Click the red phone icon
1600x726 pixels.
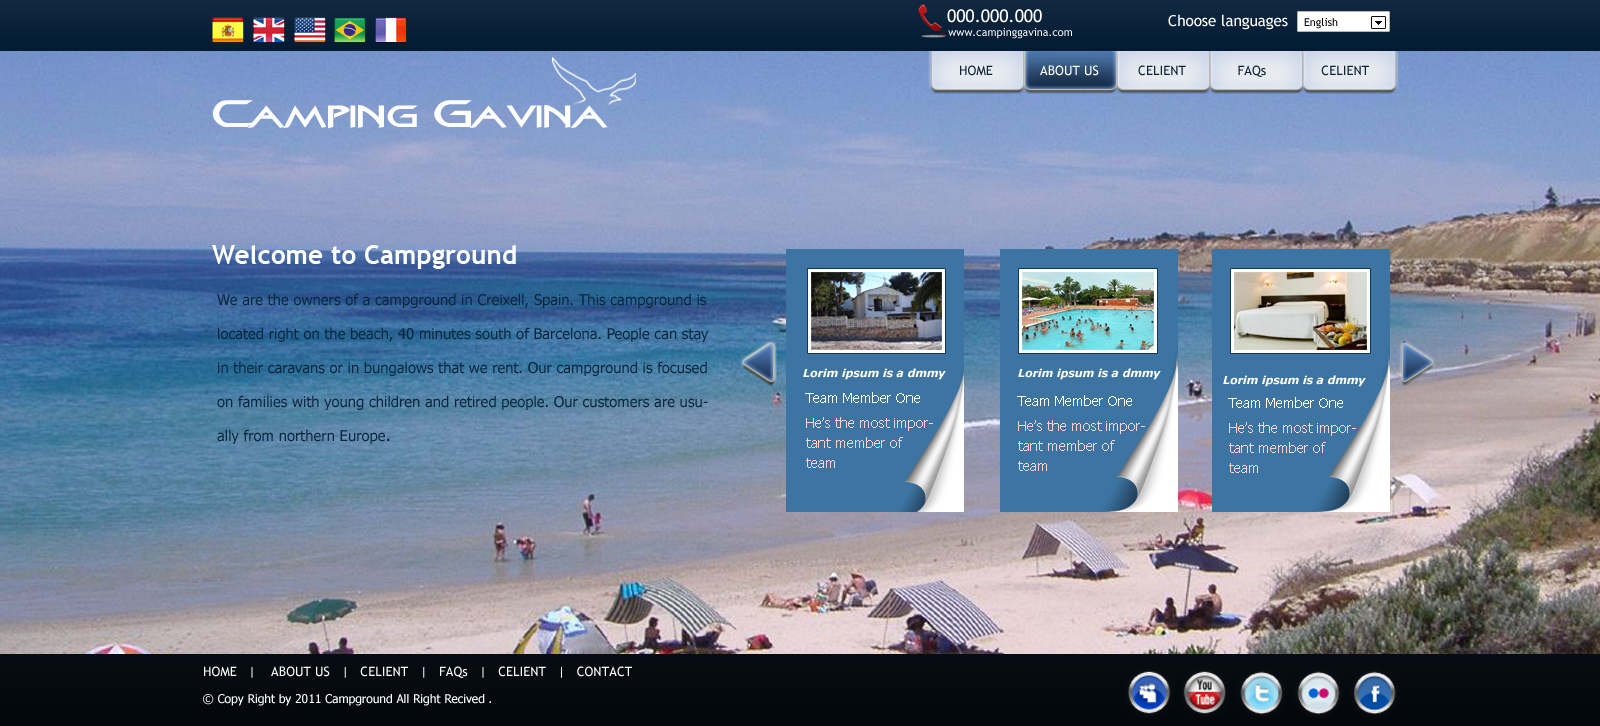coord(930,20)
